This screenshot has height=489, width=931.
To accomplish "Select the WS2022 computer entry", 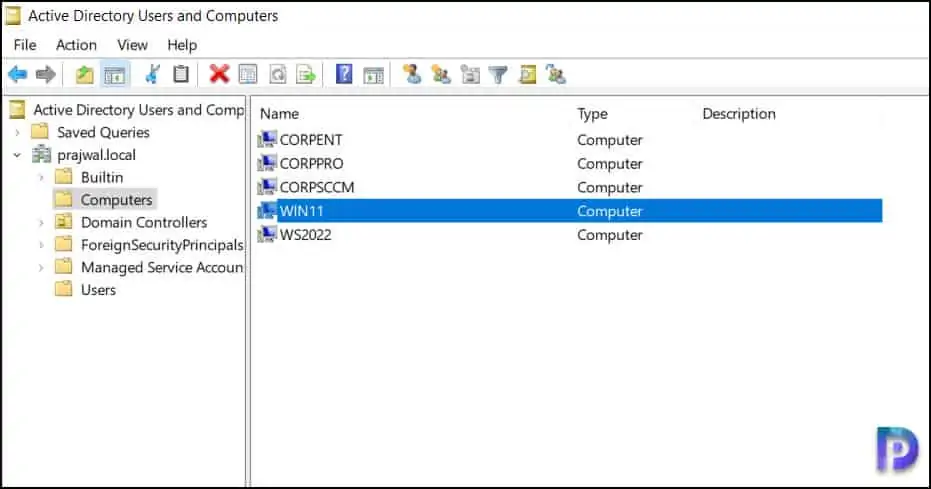I will click(306, 235).
